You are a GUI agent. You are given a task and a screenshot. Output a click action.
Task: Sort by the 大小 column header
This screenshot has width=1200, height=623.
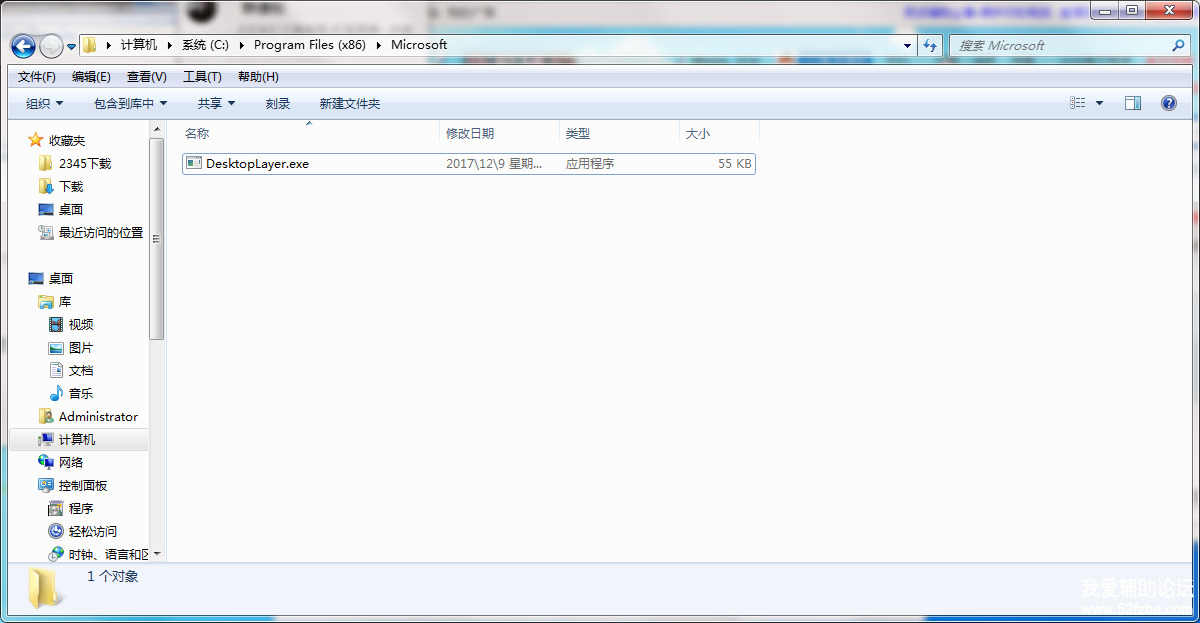pos(719,133)
